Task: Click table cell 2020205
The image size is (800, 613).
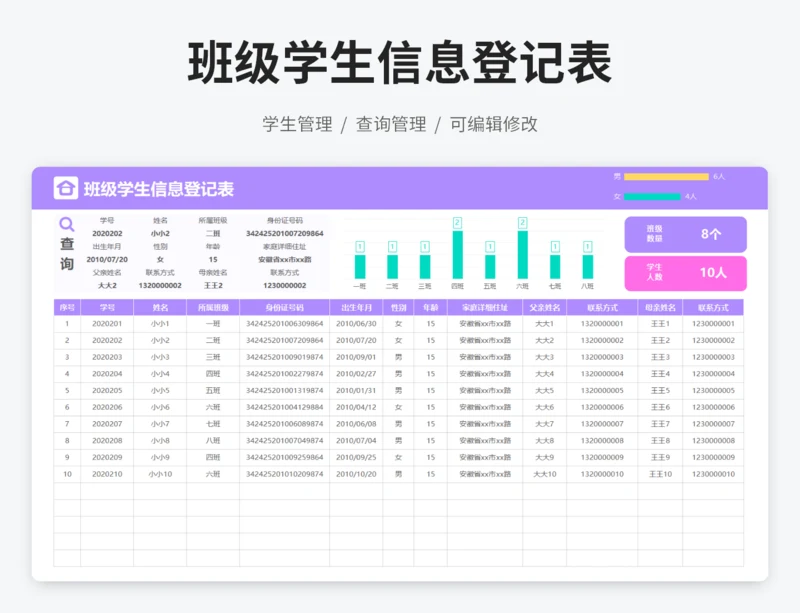Action: click(107, 390)
